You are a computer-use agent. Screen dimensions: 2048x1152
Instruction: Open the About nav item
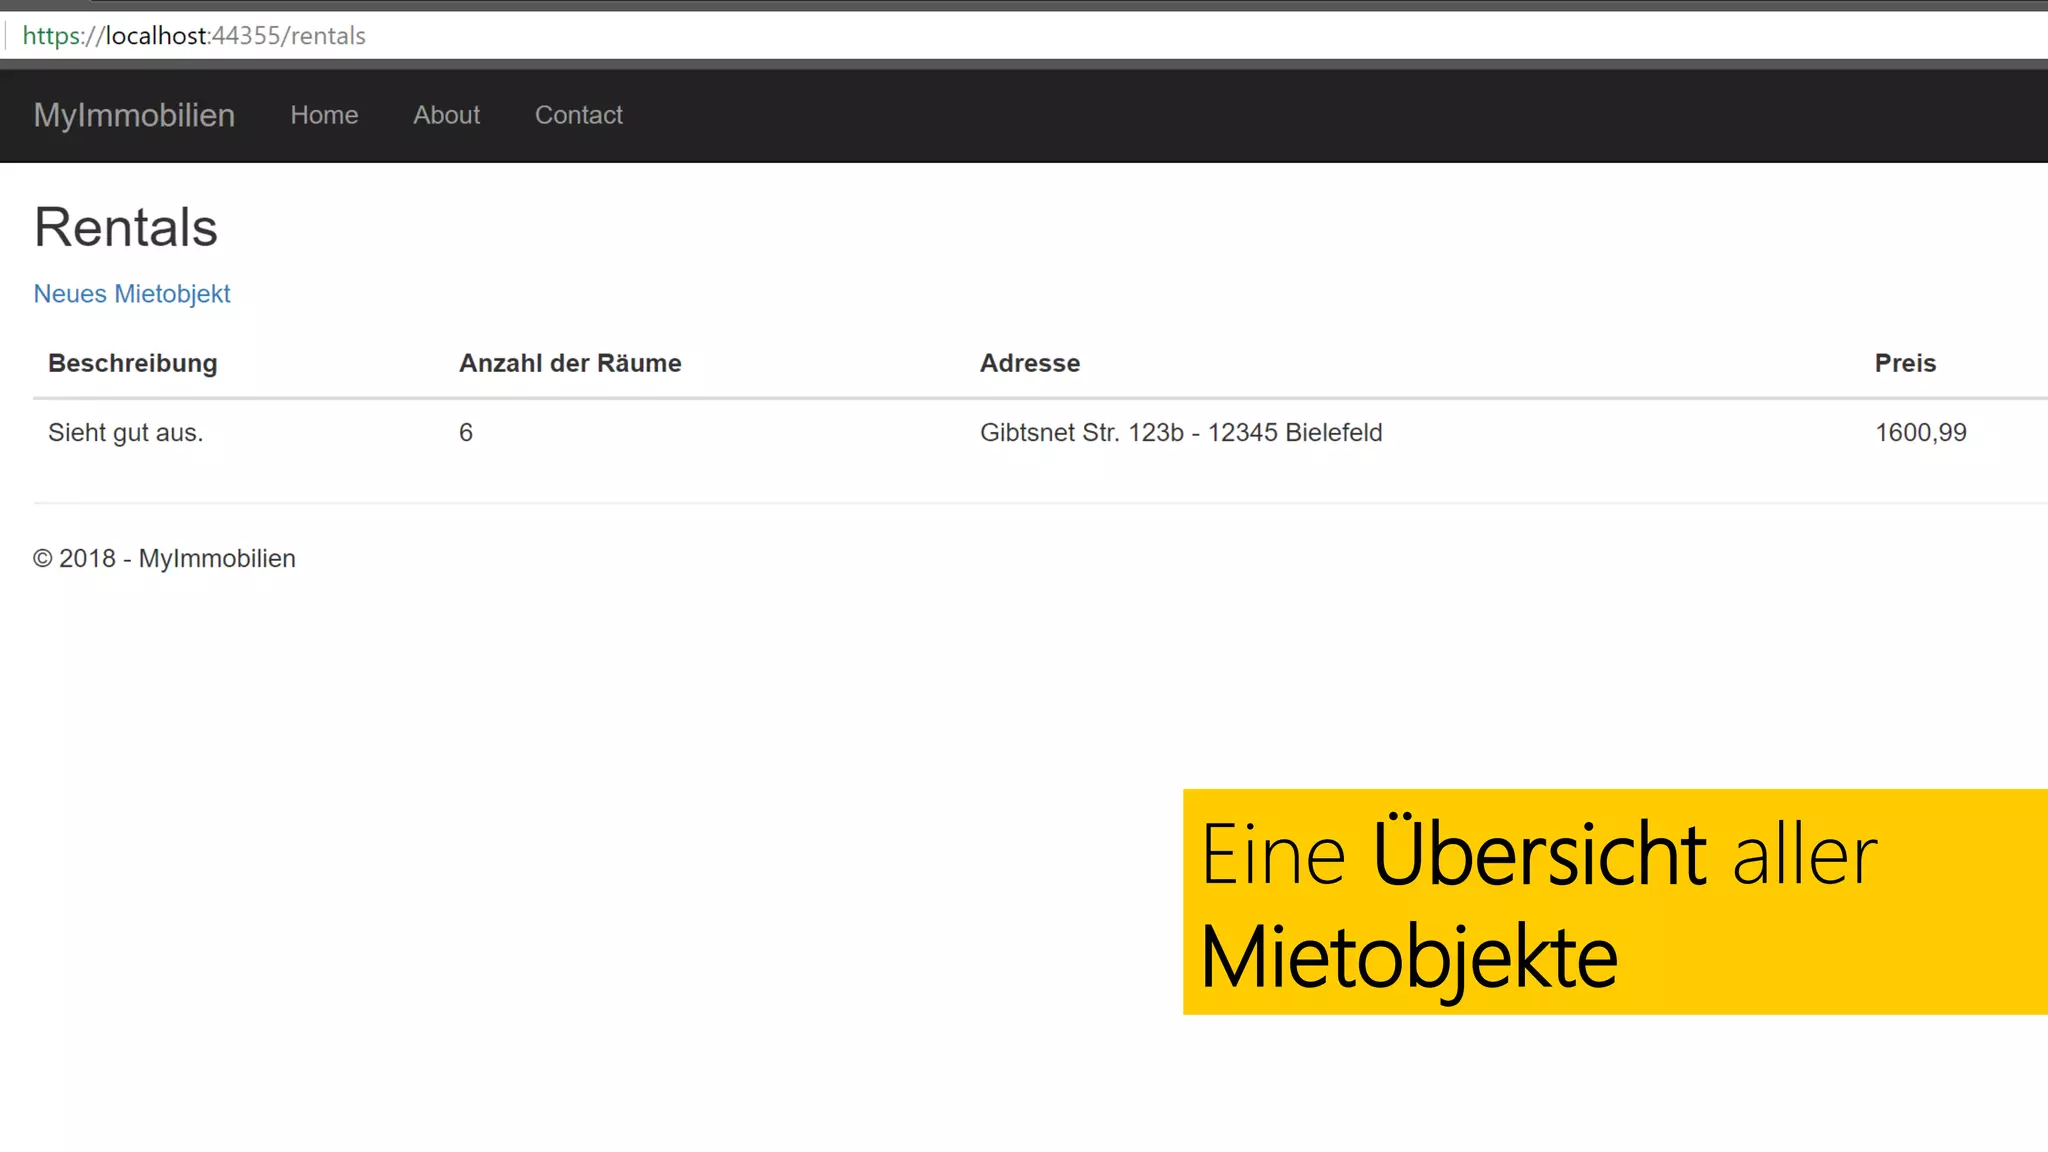tap(446, 115)
